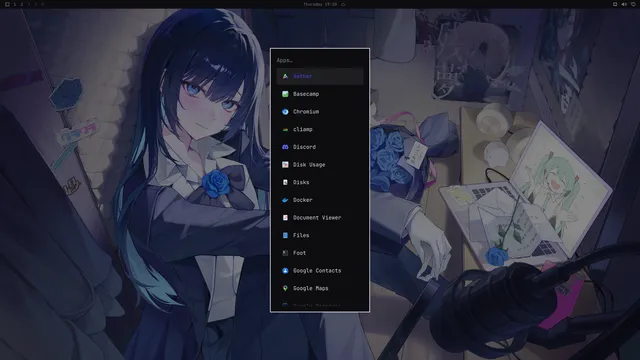Image resolution: width=640 pixels, height=360 pixels.
Task: Click the rightmost system tray icon
Action: tap(633, 4)
